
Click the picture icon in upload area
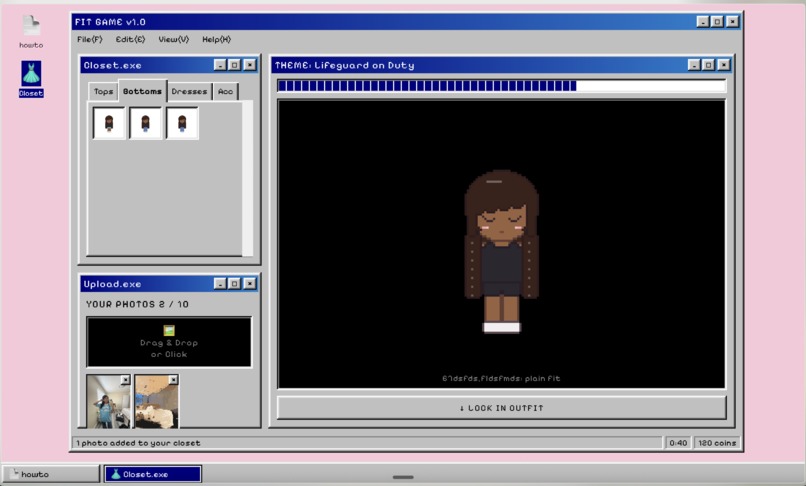point(169,330)
